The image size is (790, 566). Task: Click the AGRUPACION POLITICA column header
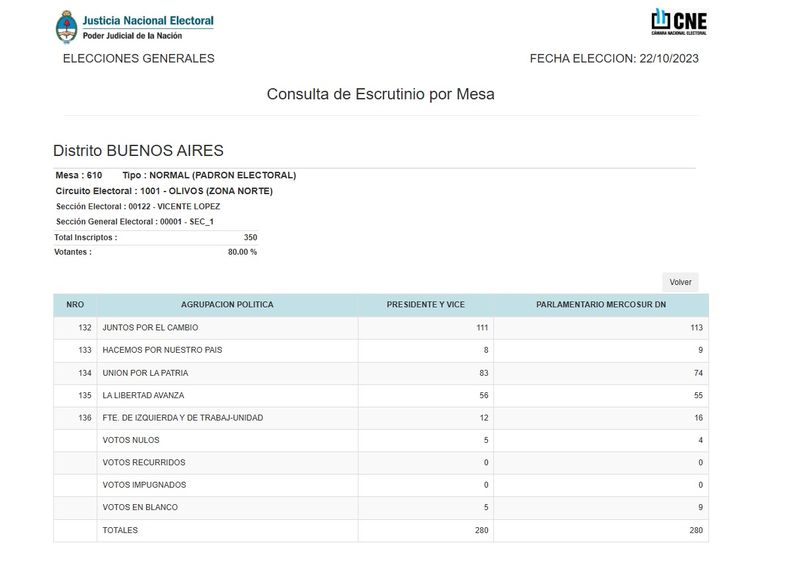[x=227, y=305]
